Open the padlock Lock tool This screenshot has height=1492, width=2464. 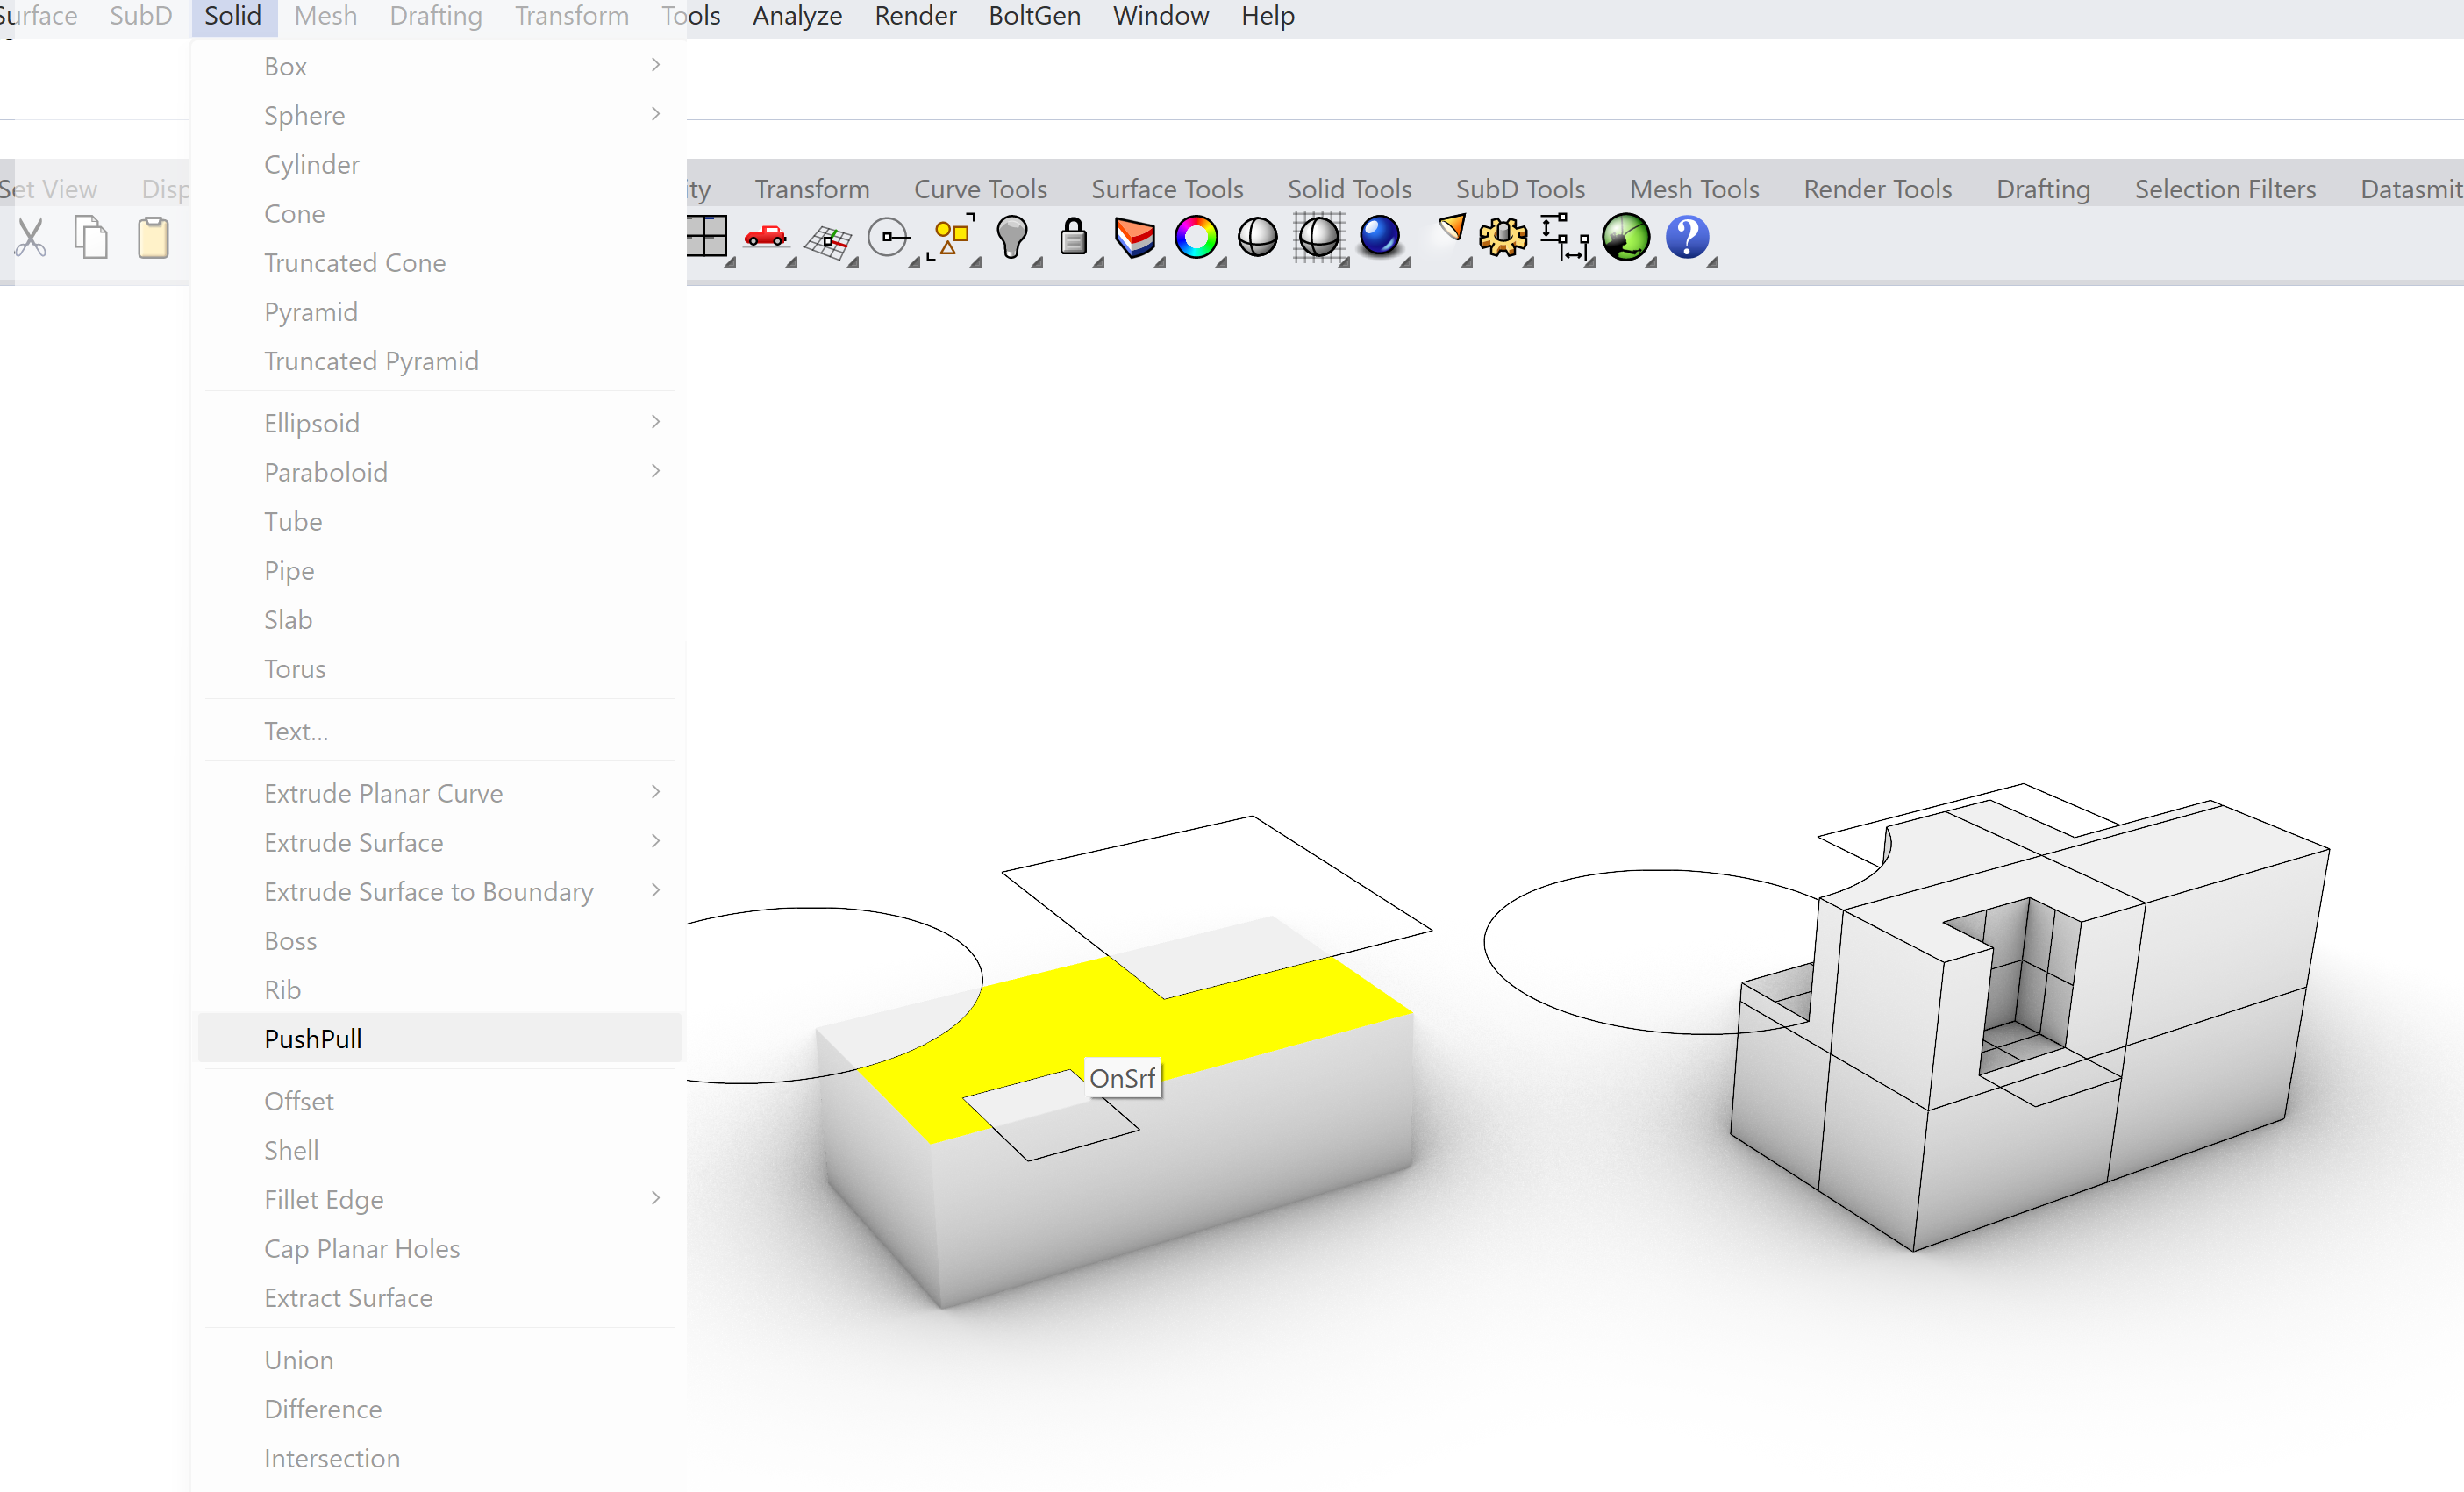[1073, 238]
